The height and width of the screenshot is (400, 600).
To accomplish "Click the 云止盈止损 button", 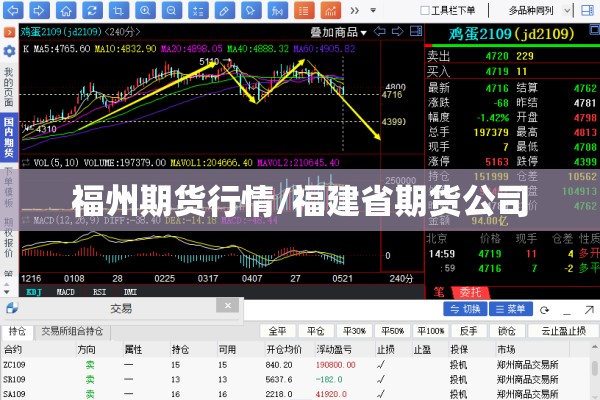I will [564, 331].
